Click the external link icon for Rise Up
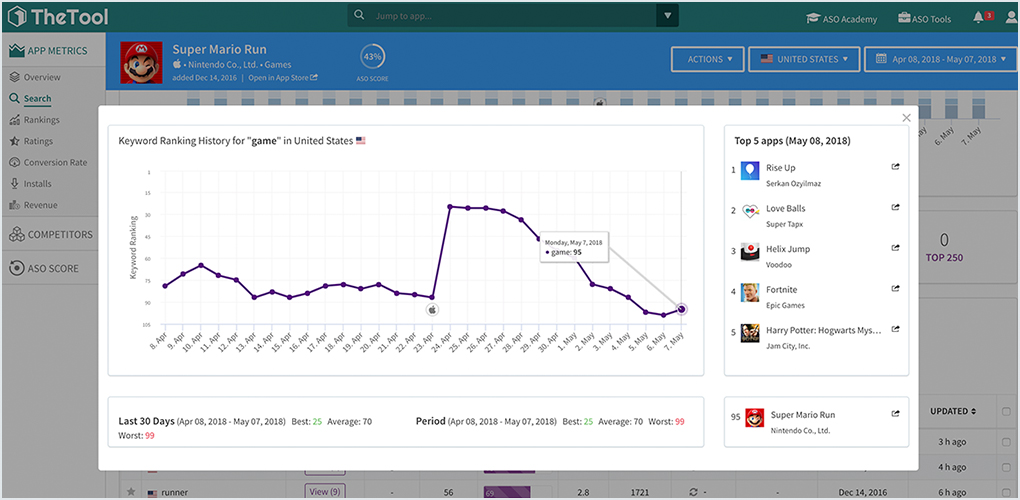Image resolution: width=1020 pixels, height=500 pixels. click(x=895, y=168)
